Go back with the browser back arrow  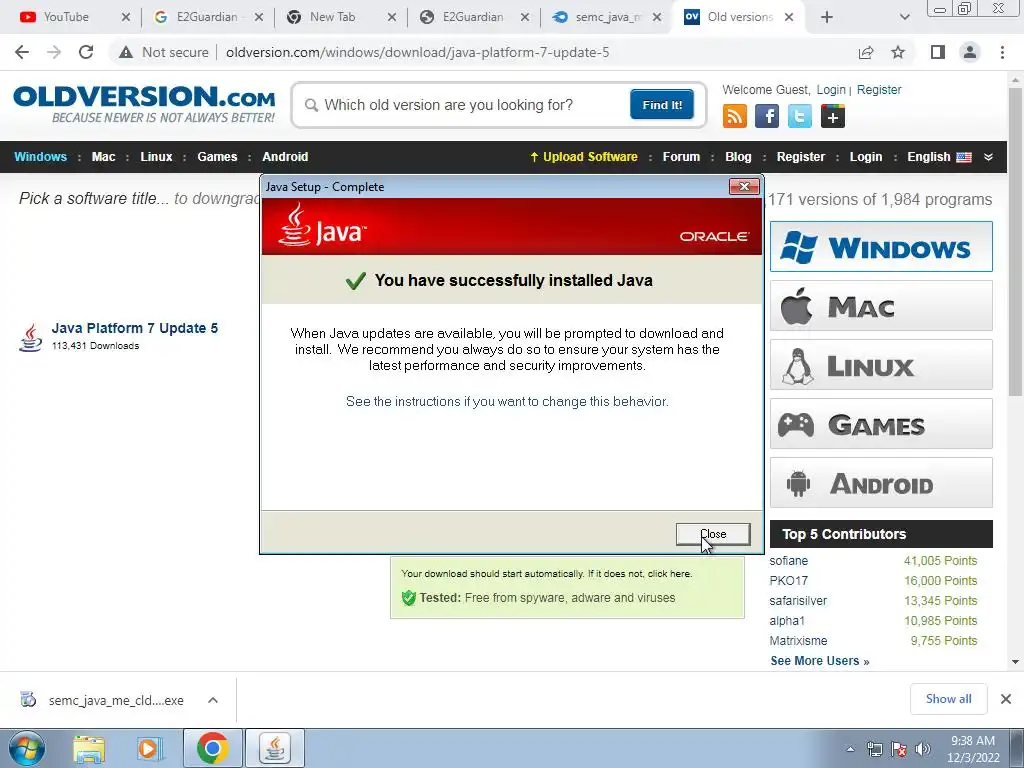[22, 52]
